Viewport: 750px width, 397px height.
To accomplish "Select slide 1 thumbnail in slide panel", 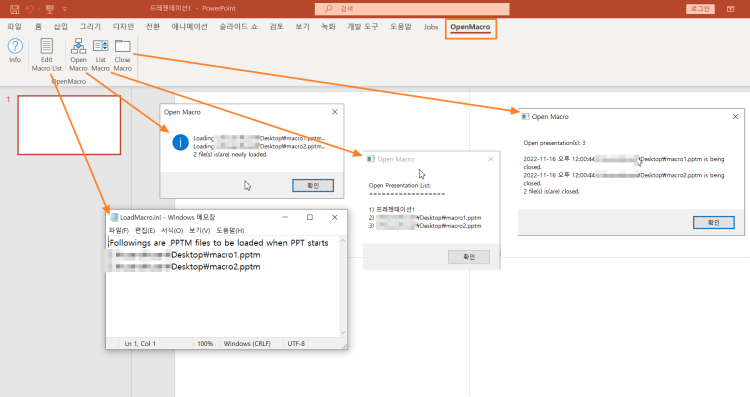I will [x=69, y=125].
